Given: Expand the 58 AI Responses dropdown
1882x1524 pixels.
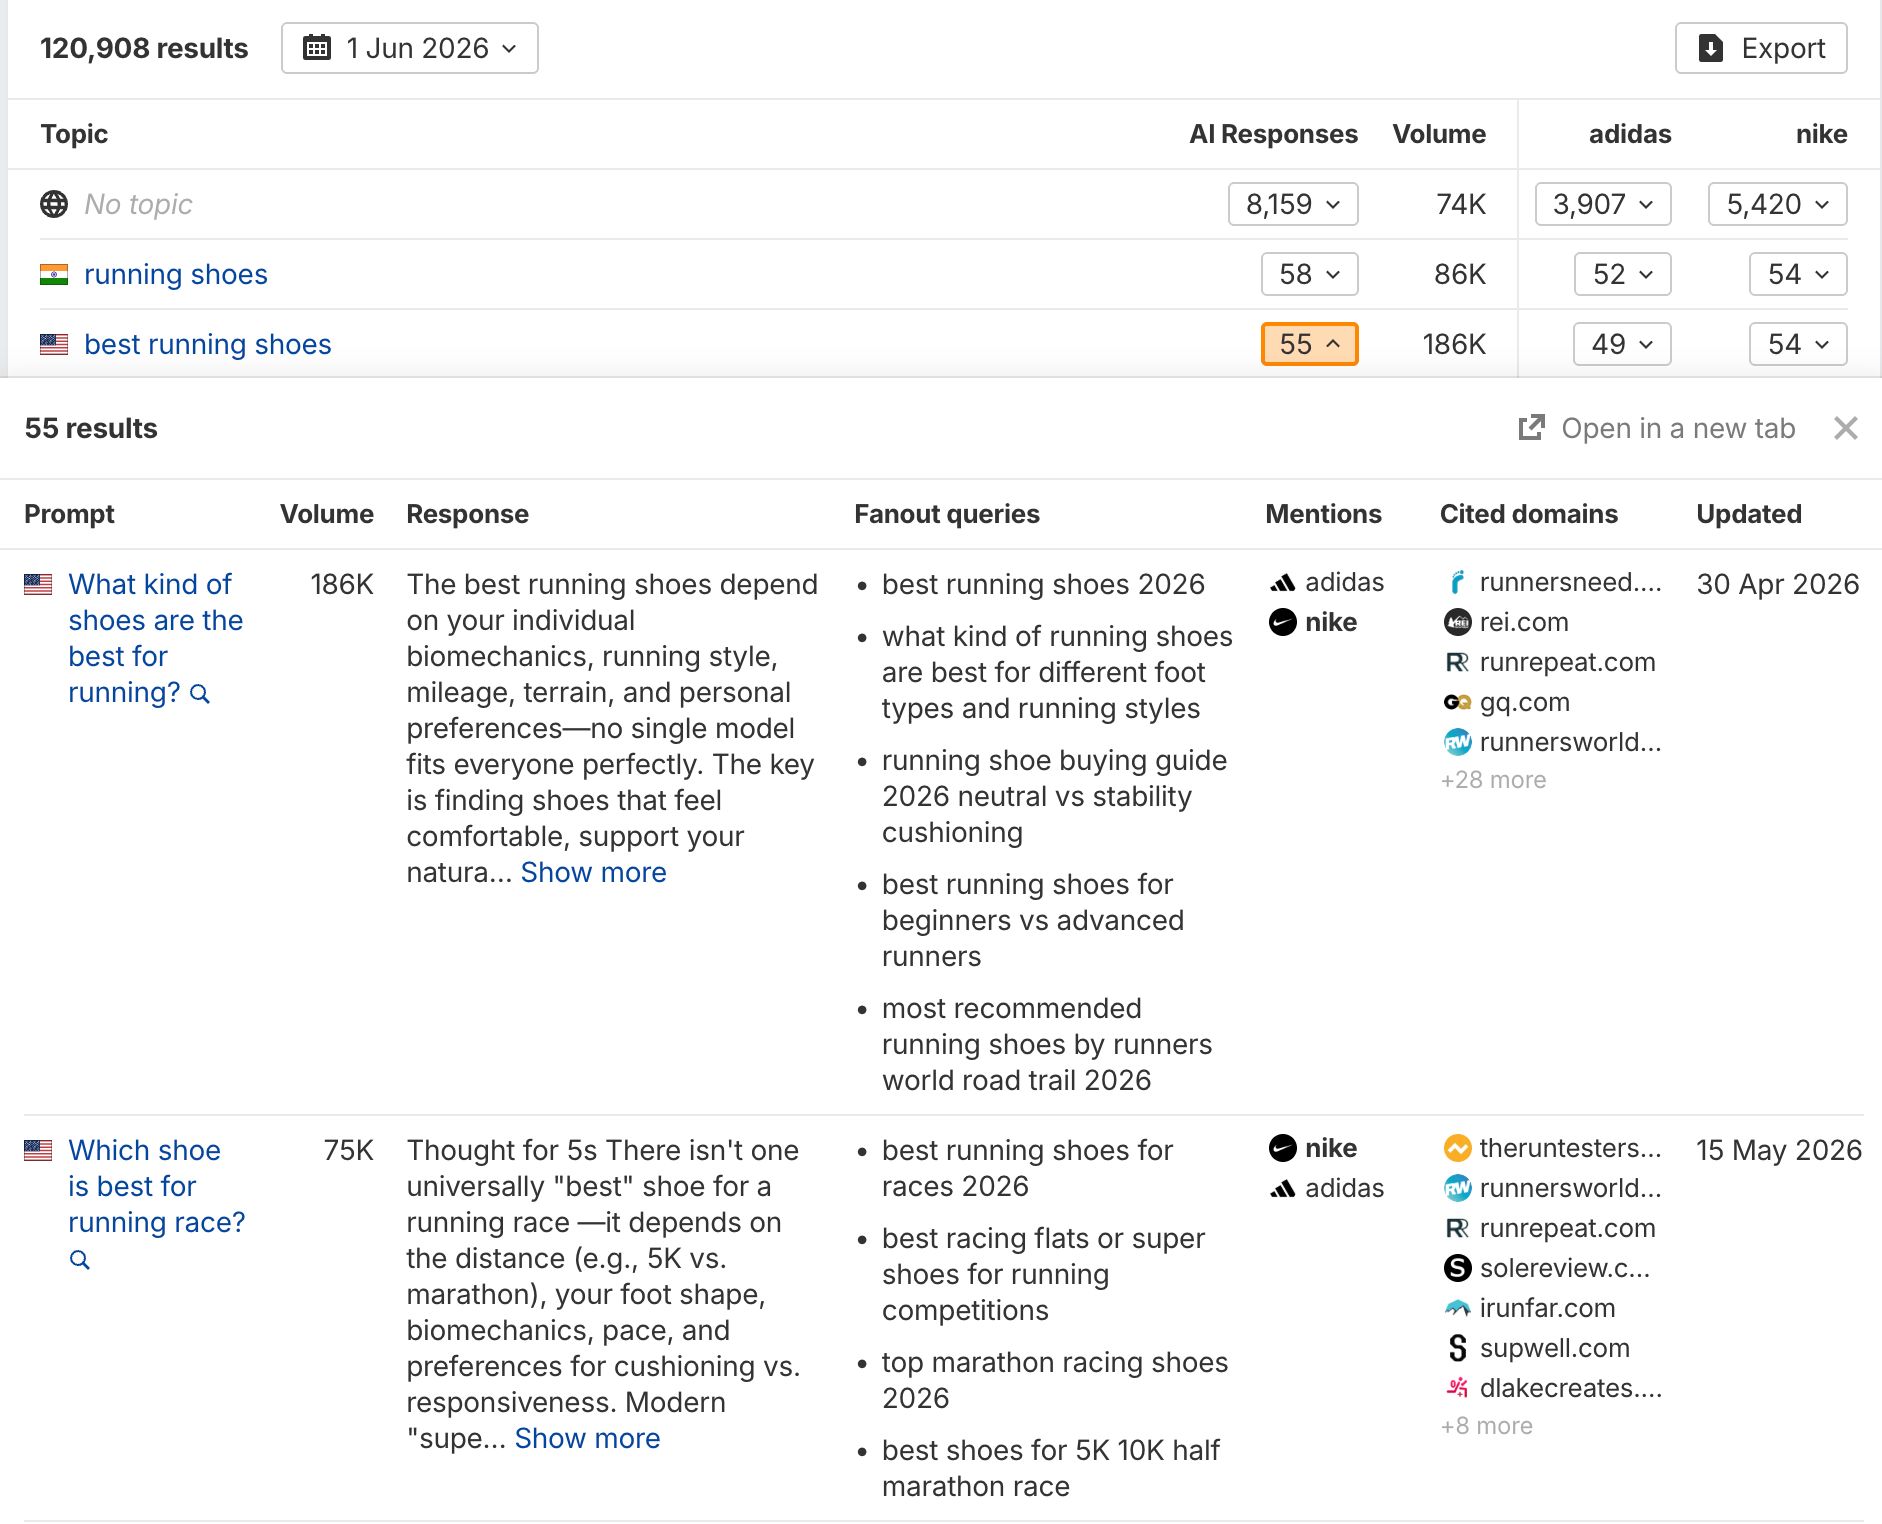Looking at the screenshot, I should pos(1310,274).
